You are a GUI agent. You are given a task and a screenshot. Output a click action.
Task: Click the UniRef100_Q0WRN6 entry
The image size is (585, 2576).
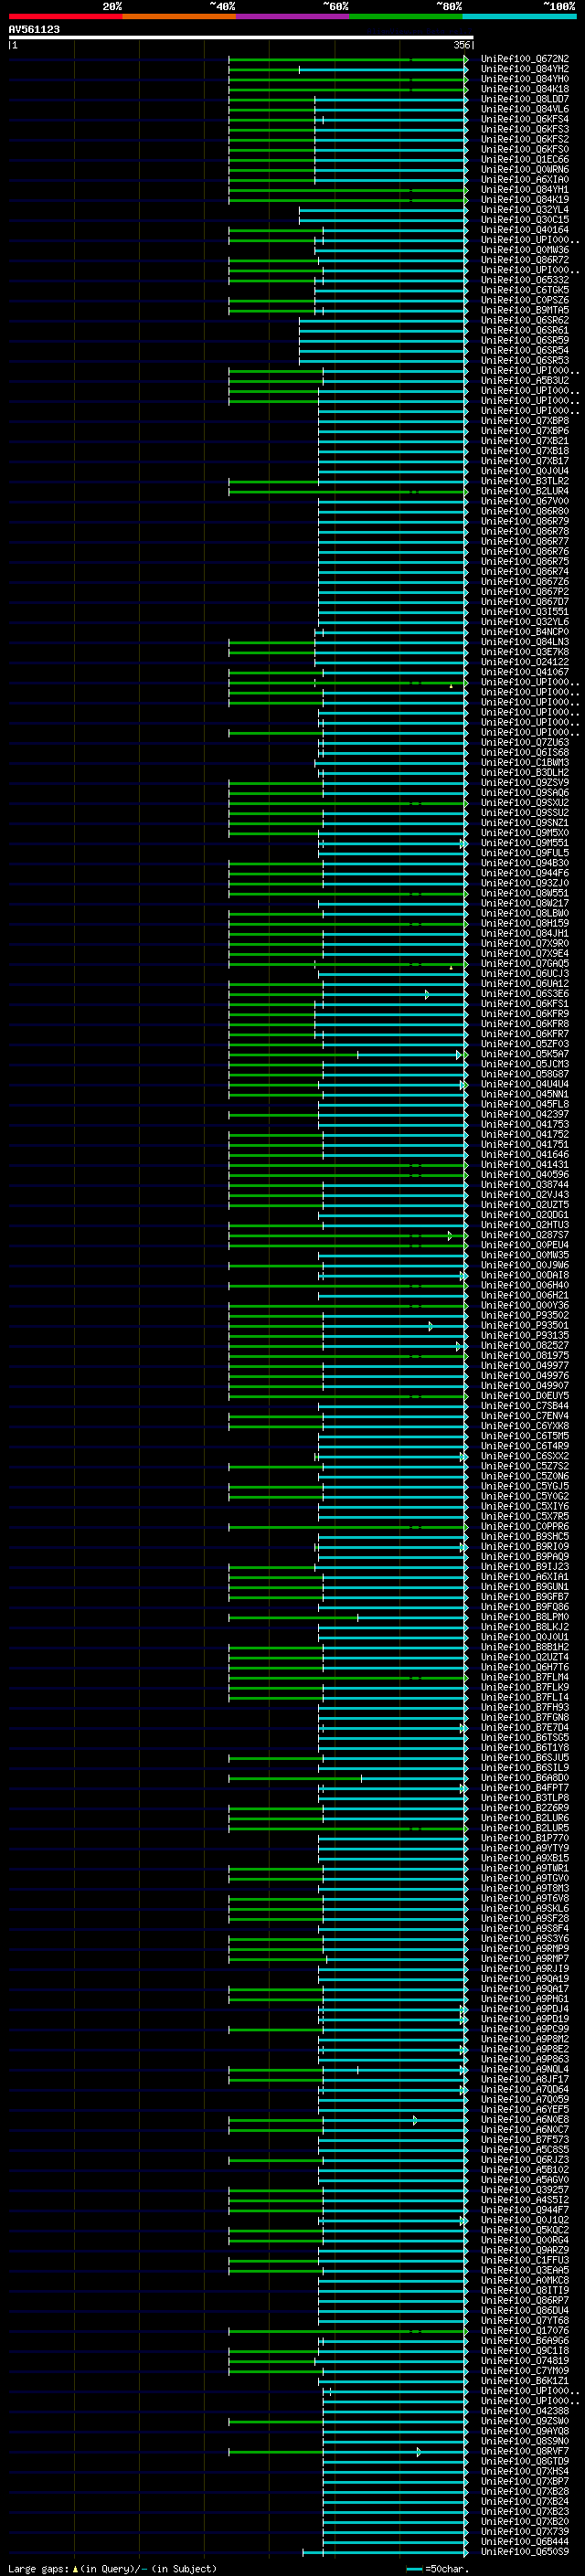pyautogui.click(x=525, y=169)
